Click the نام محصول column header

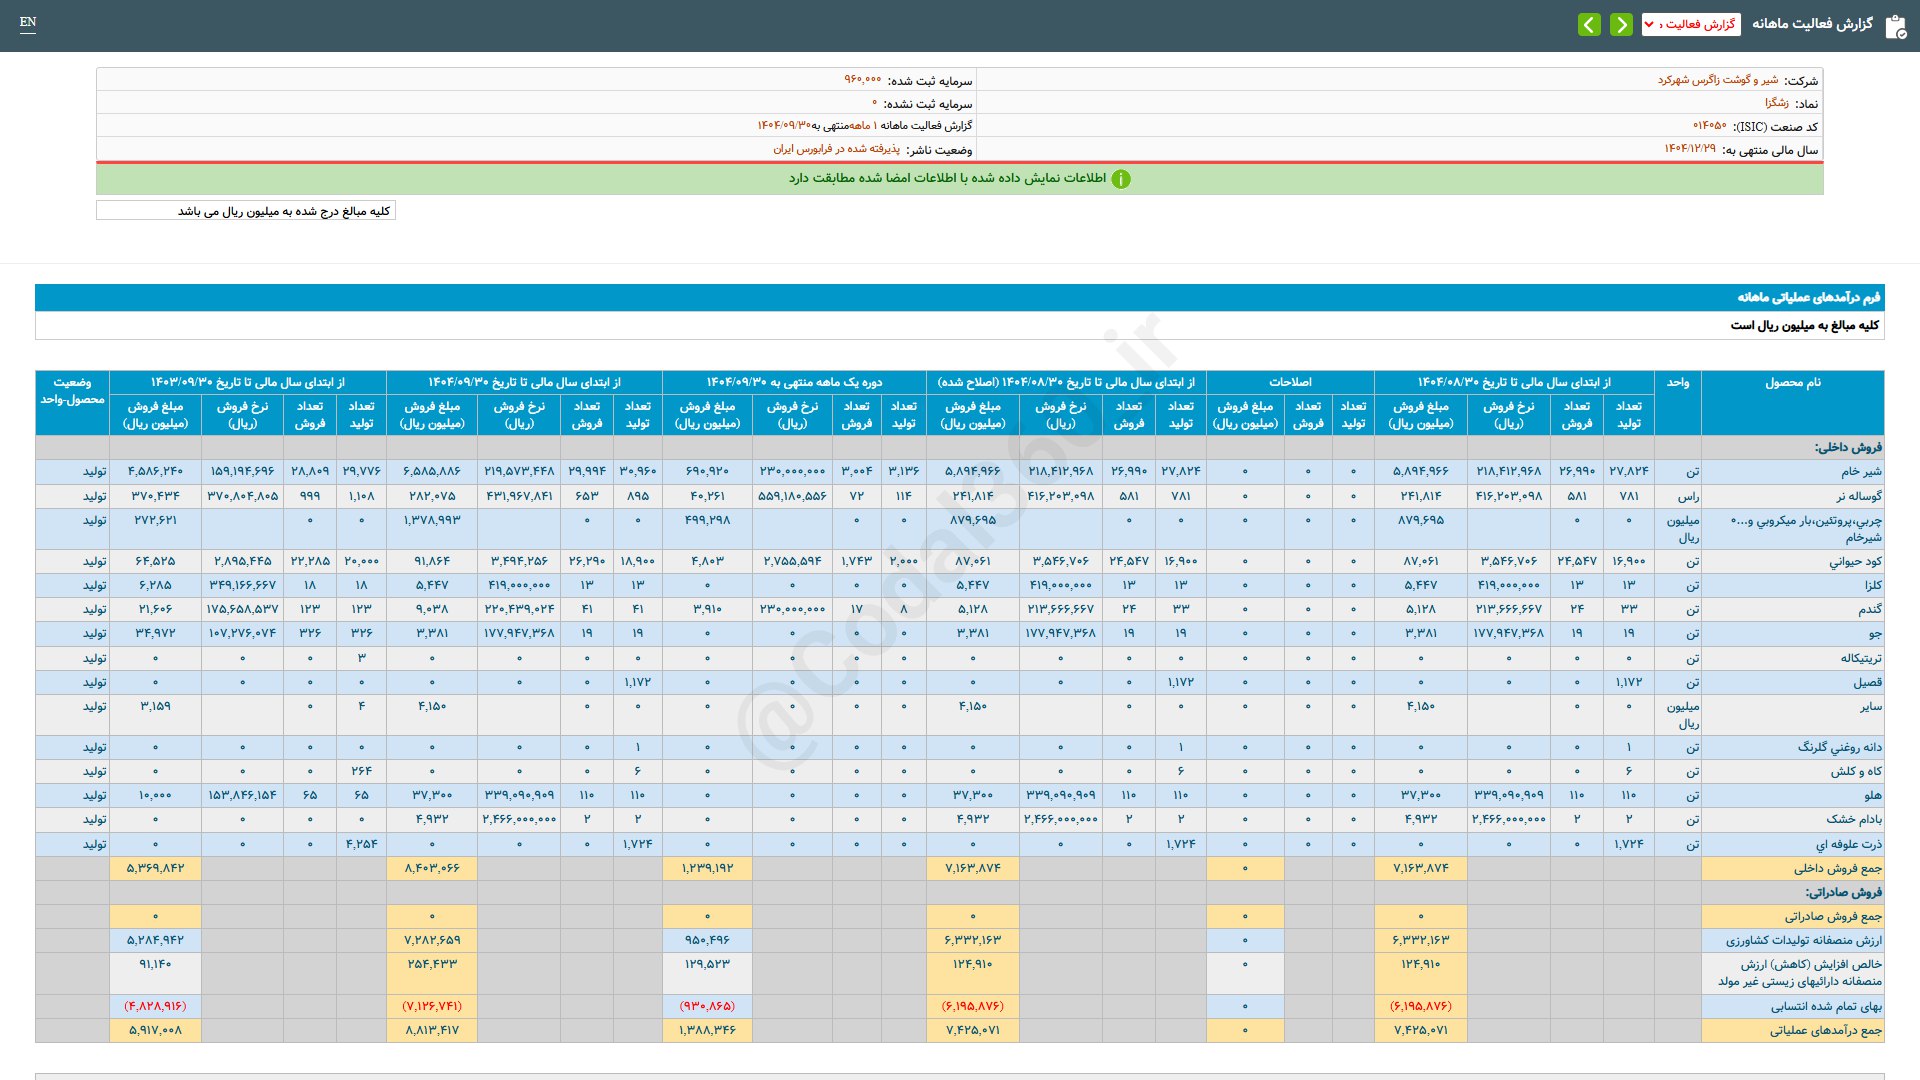coord(1792,383)
